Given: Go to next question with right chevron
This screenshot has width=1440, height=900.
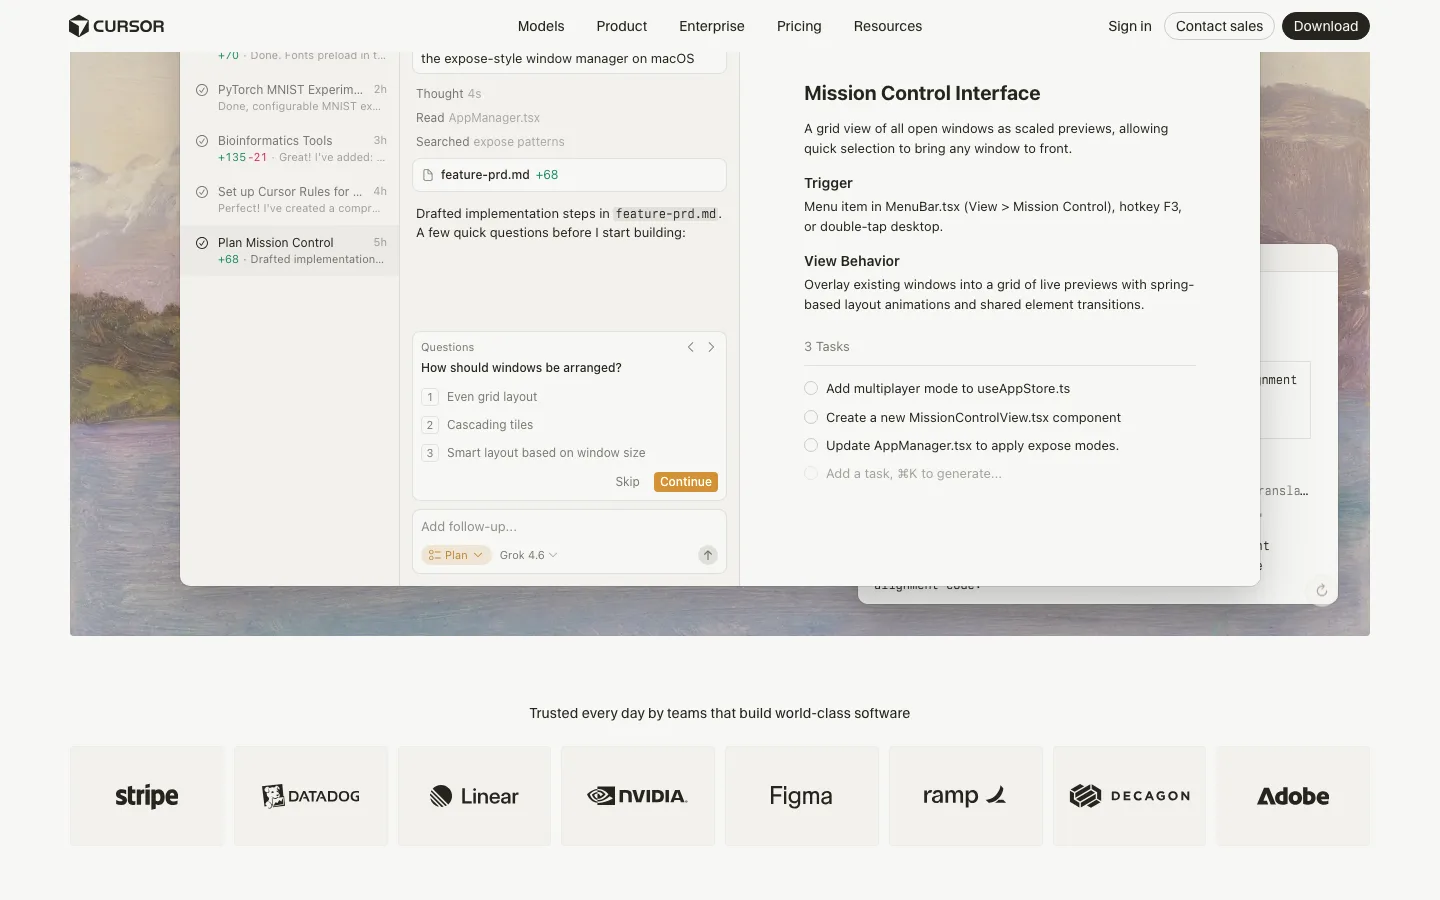Looking at the screenshot, I should point(711,347).
